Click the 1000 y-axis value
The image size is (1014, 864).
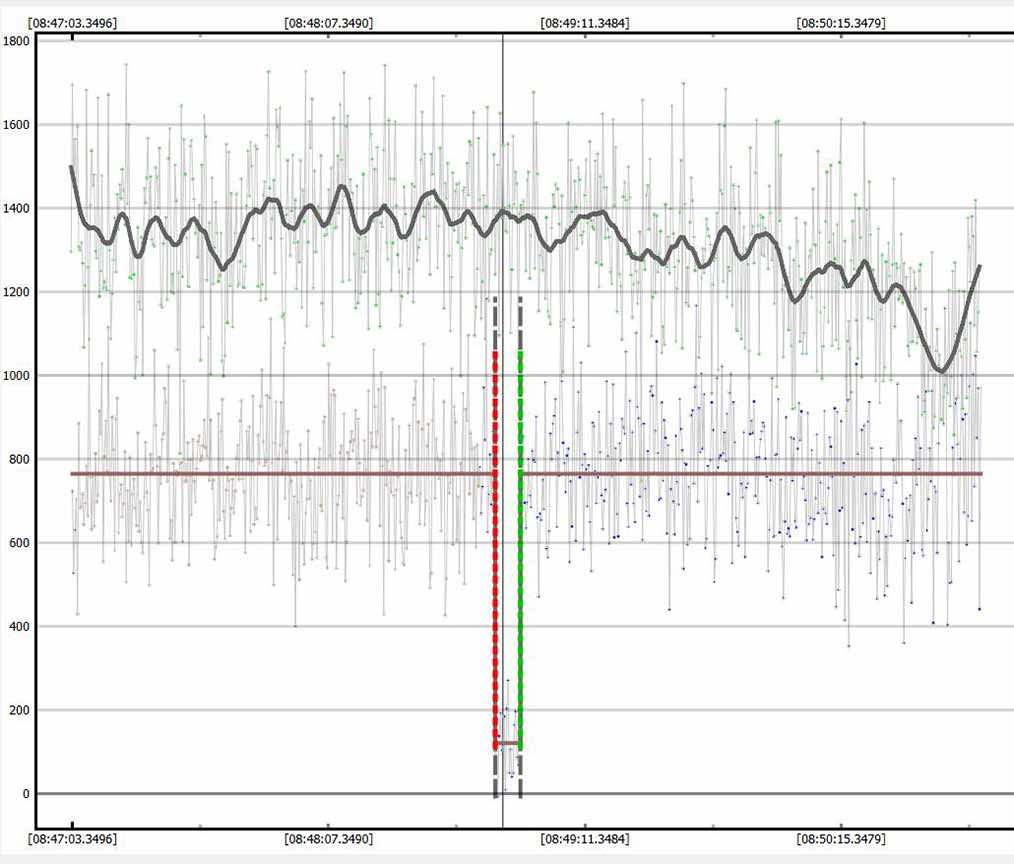point(16,376)
